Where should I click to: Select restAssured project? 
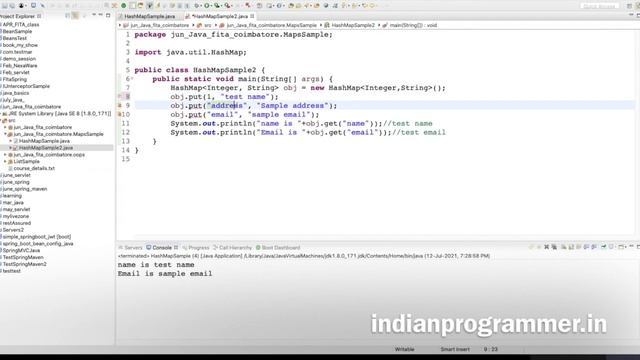[x=16, y=223]
